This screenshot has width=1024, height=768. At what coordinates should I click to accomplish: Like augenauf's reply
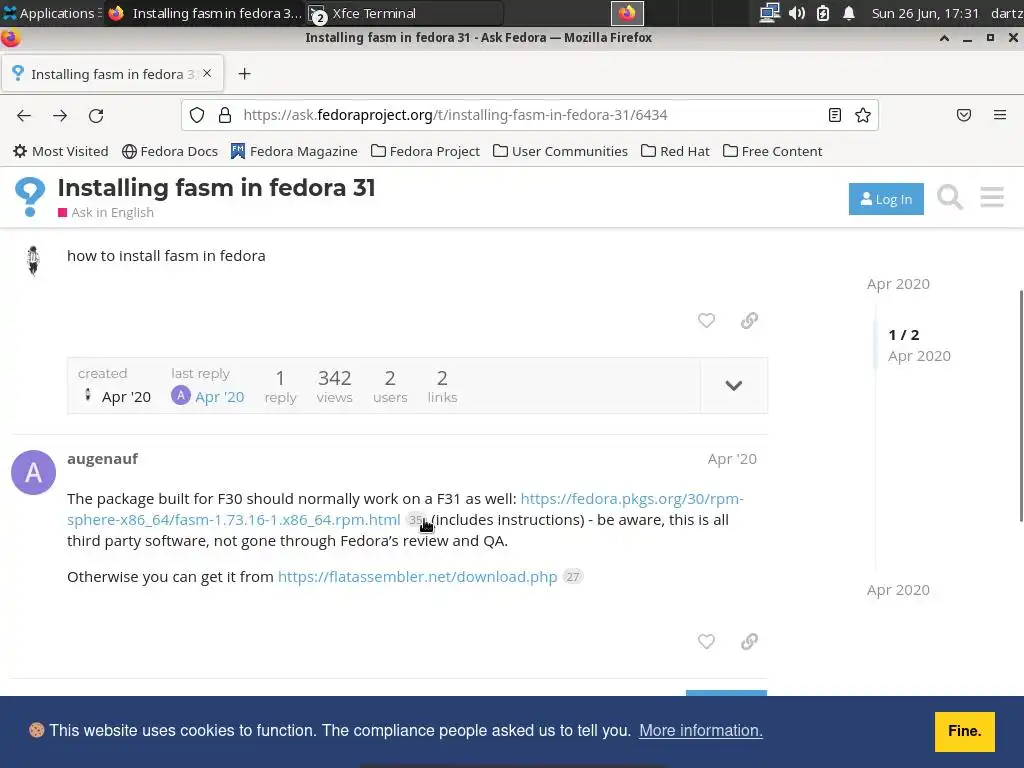click(x=706, y=641)
